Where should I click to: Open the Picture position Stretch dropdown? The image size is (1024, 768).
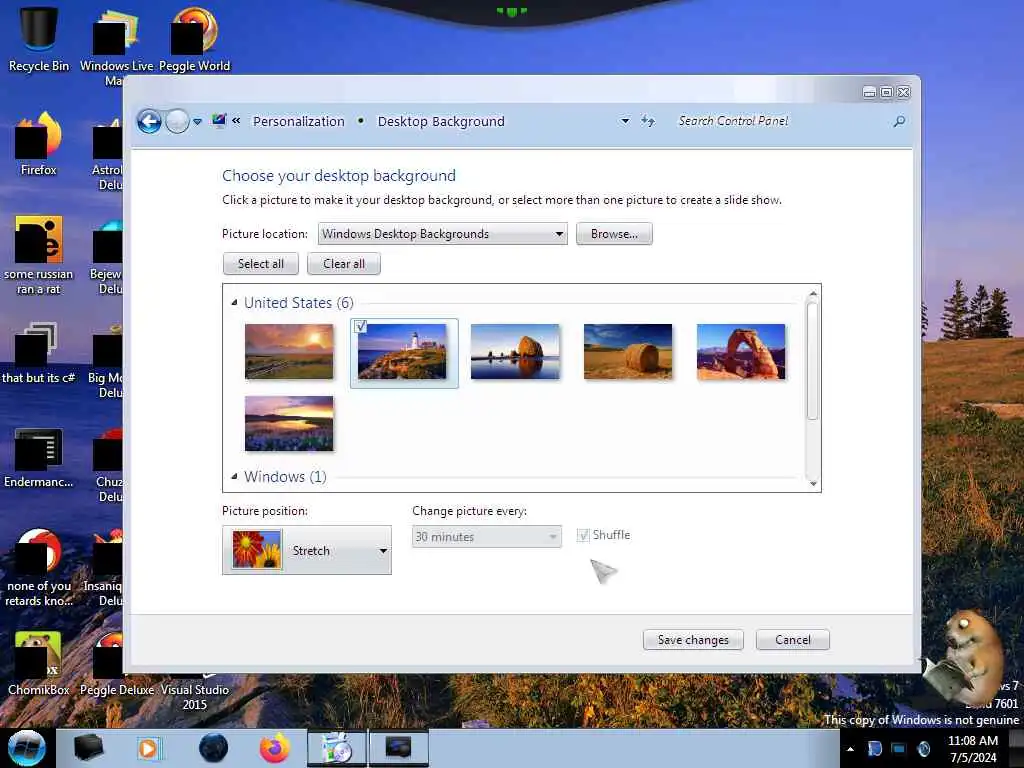click(307, 550)
